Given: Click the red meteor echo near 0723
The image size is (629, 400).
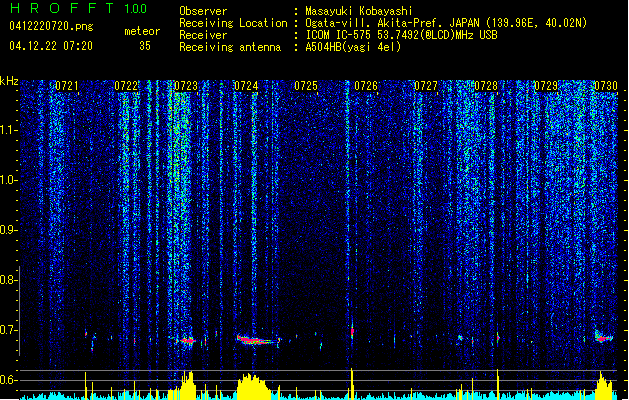Looking at the screenshot, I should tap(187, 341).
